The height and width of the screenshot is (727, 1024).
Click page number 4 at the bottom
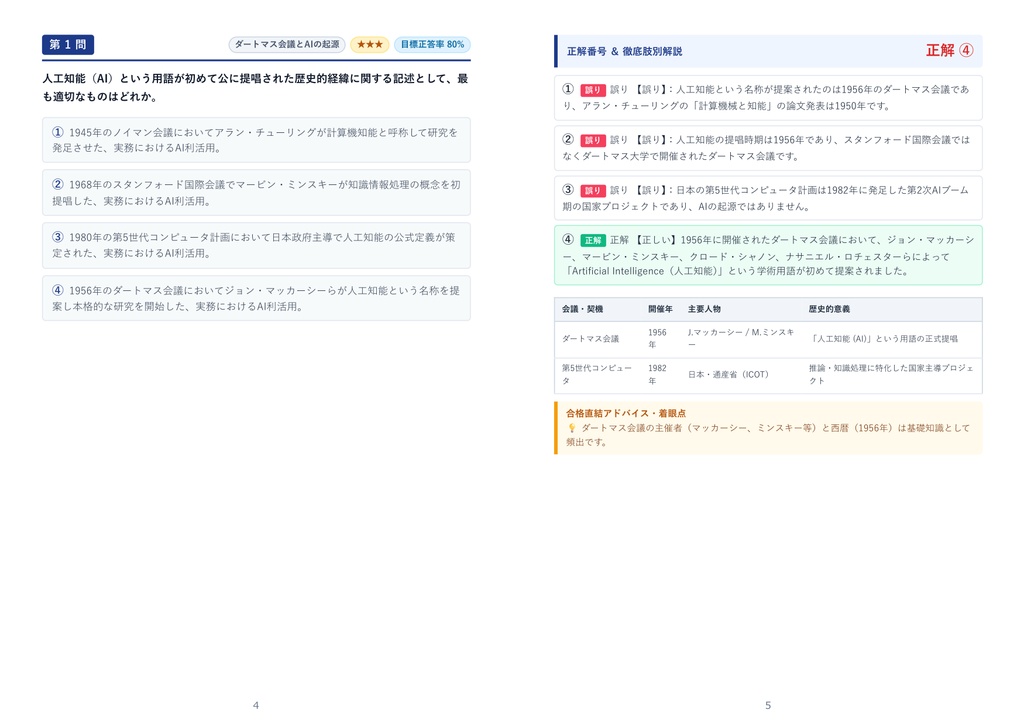coord(256,705)
